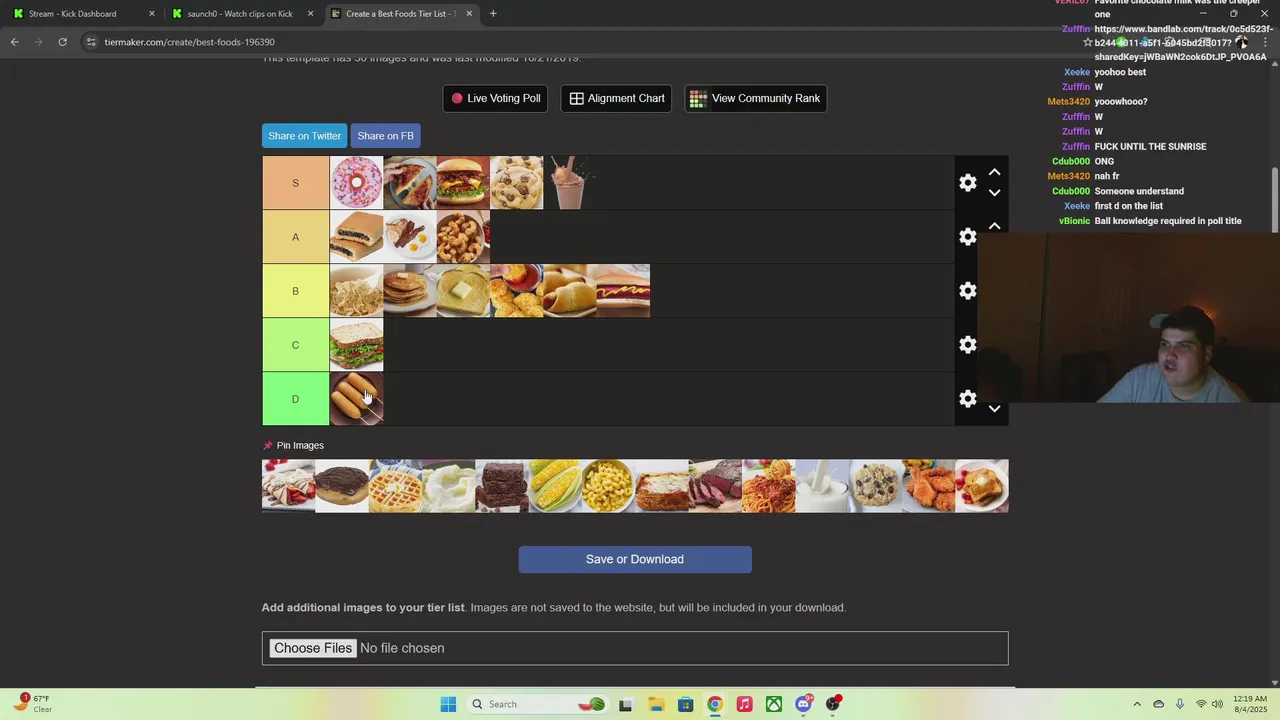
Task: Open settings gear for the D tier
Action: click(x=967, y=399)
